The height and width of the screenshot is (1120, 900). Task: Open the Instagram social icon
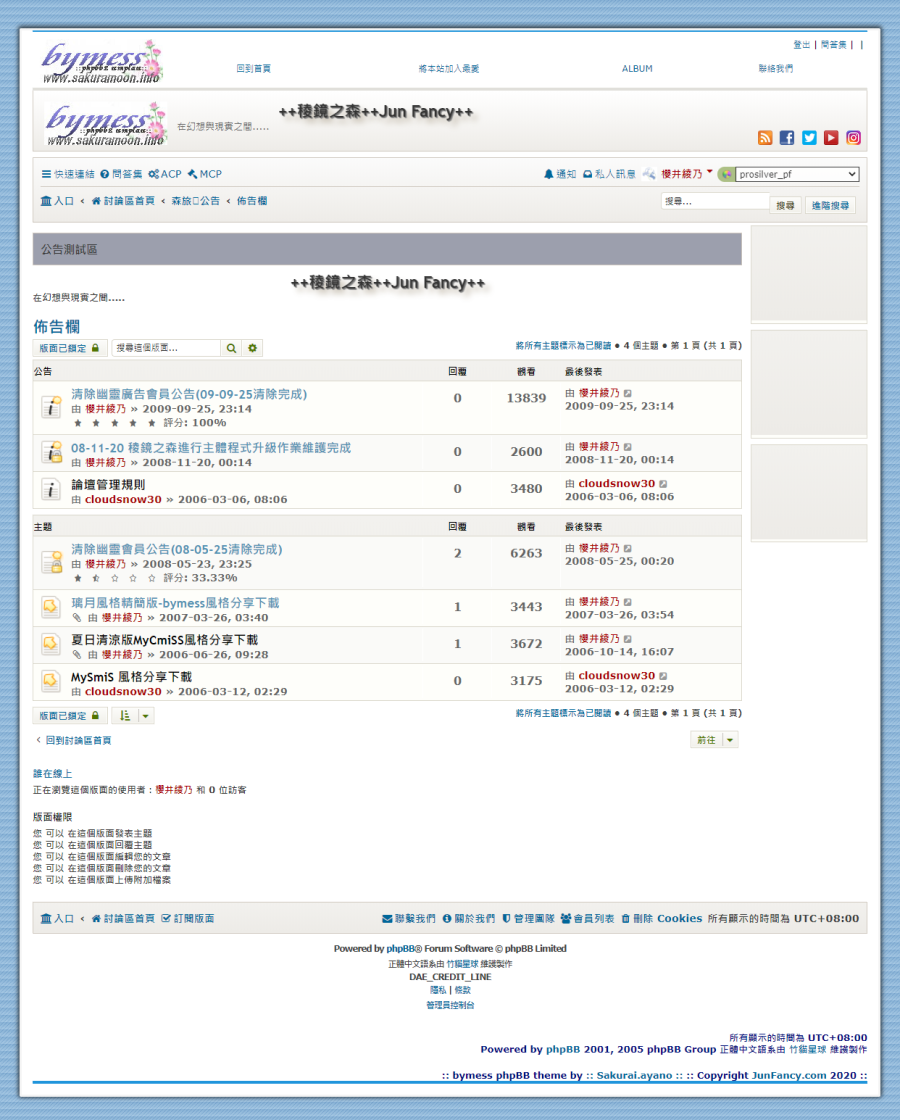pyautogui.click(x=854, y=138)
